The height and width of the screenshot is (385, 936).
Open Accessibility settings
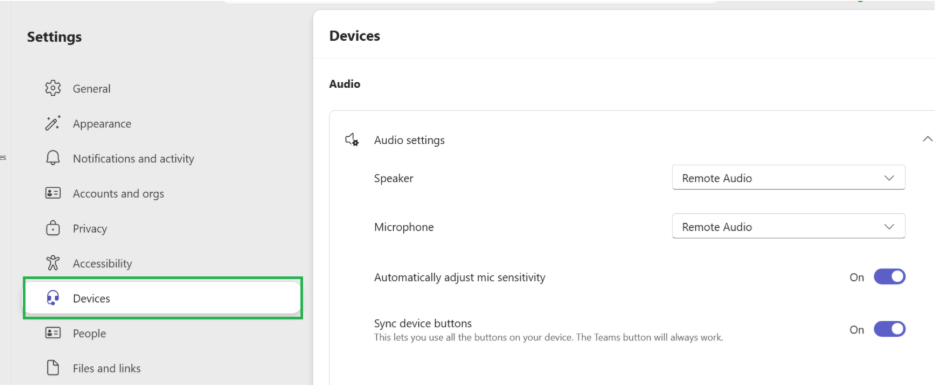point(162,263)
